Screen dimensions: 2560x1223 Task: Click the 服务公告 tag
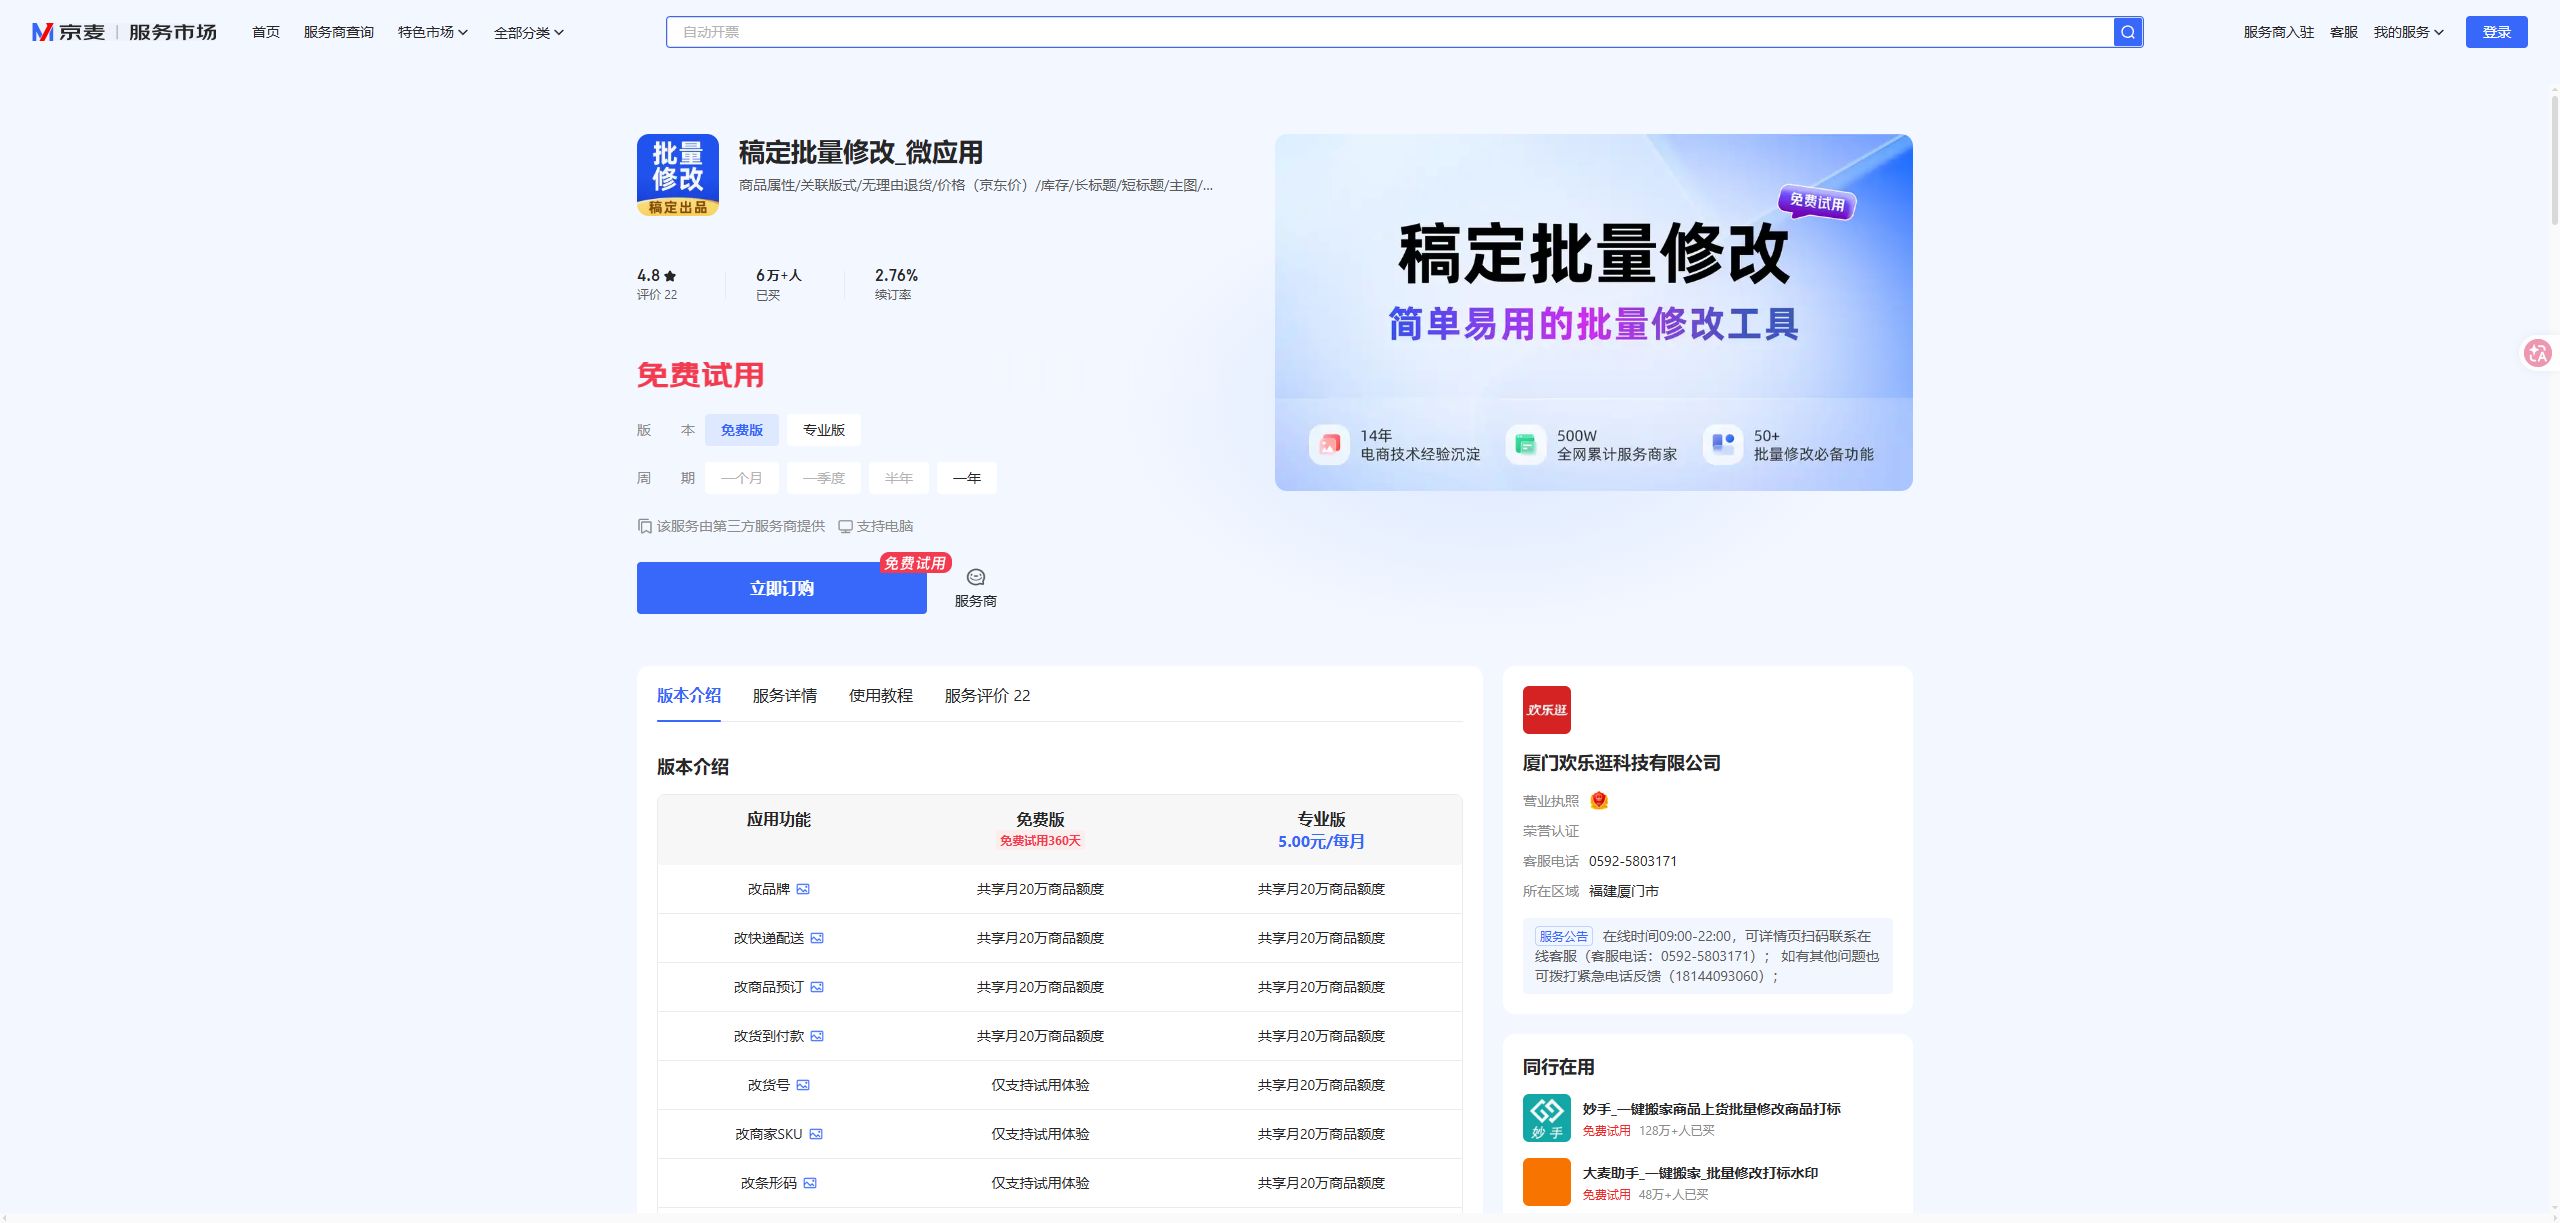pos(1564,937)
